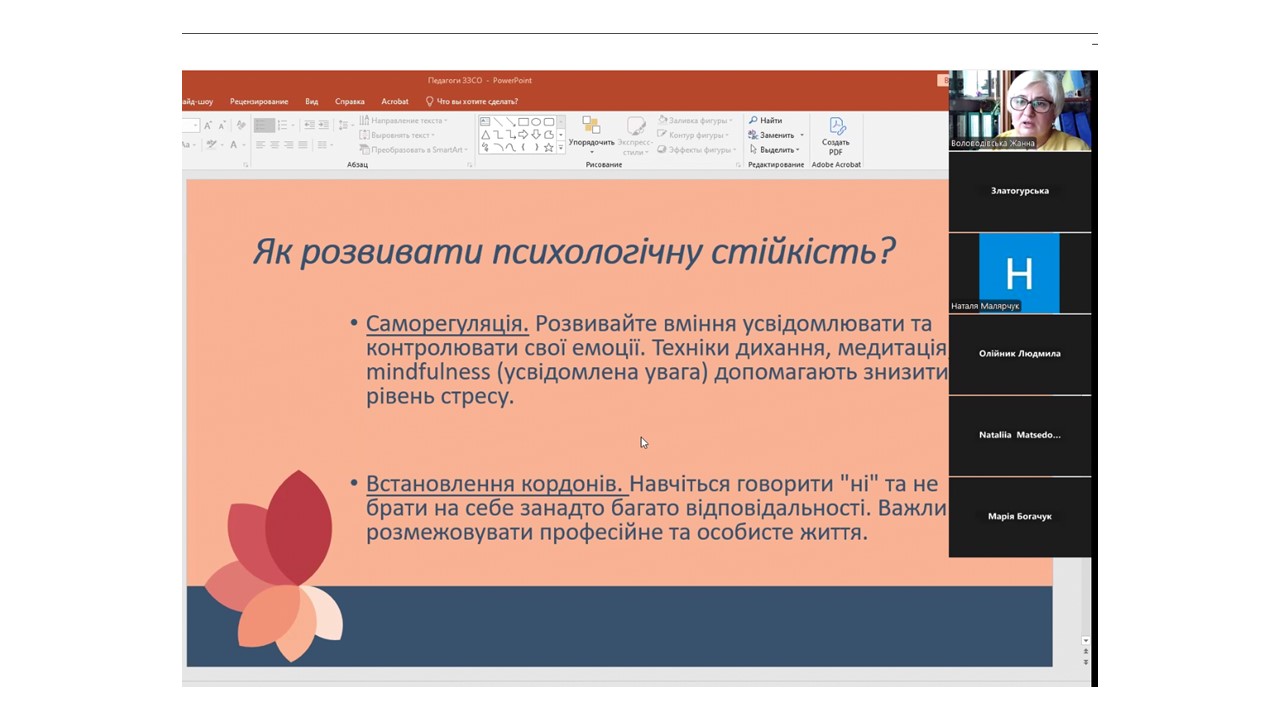
Task: Select the Наталя Малярчук participant tile
Action: [1020, 272]
